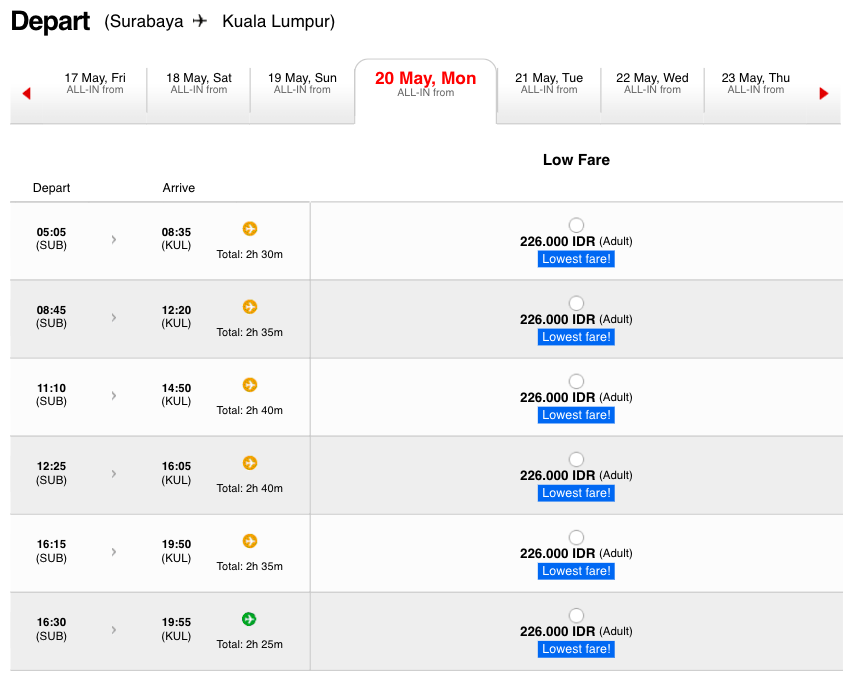Open the 21 May, Tue date tab
The width and height of the screenshot is (852, 679).
pos(549,83)
